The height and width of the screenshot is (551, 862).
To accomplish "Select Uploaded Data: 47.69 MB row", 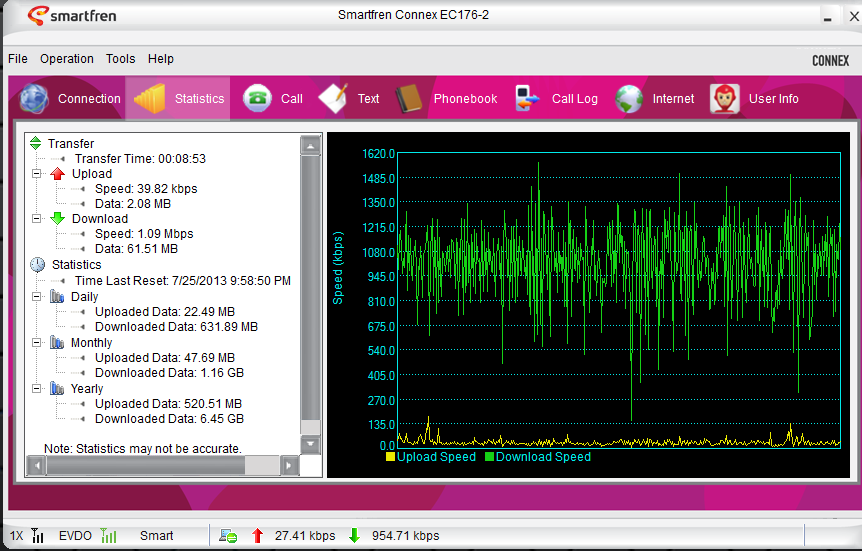I will pos(164,358).
